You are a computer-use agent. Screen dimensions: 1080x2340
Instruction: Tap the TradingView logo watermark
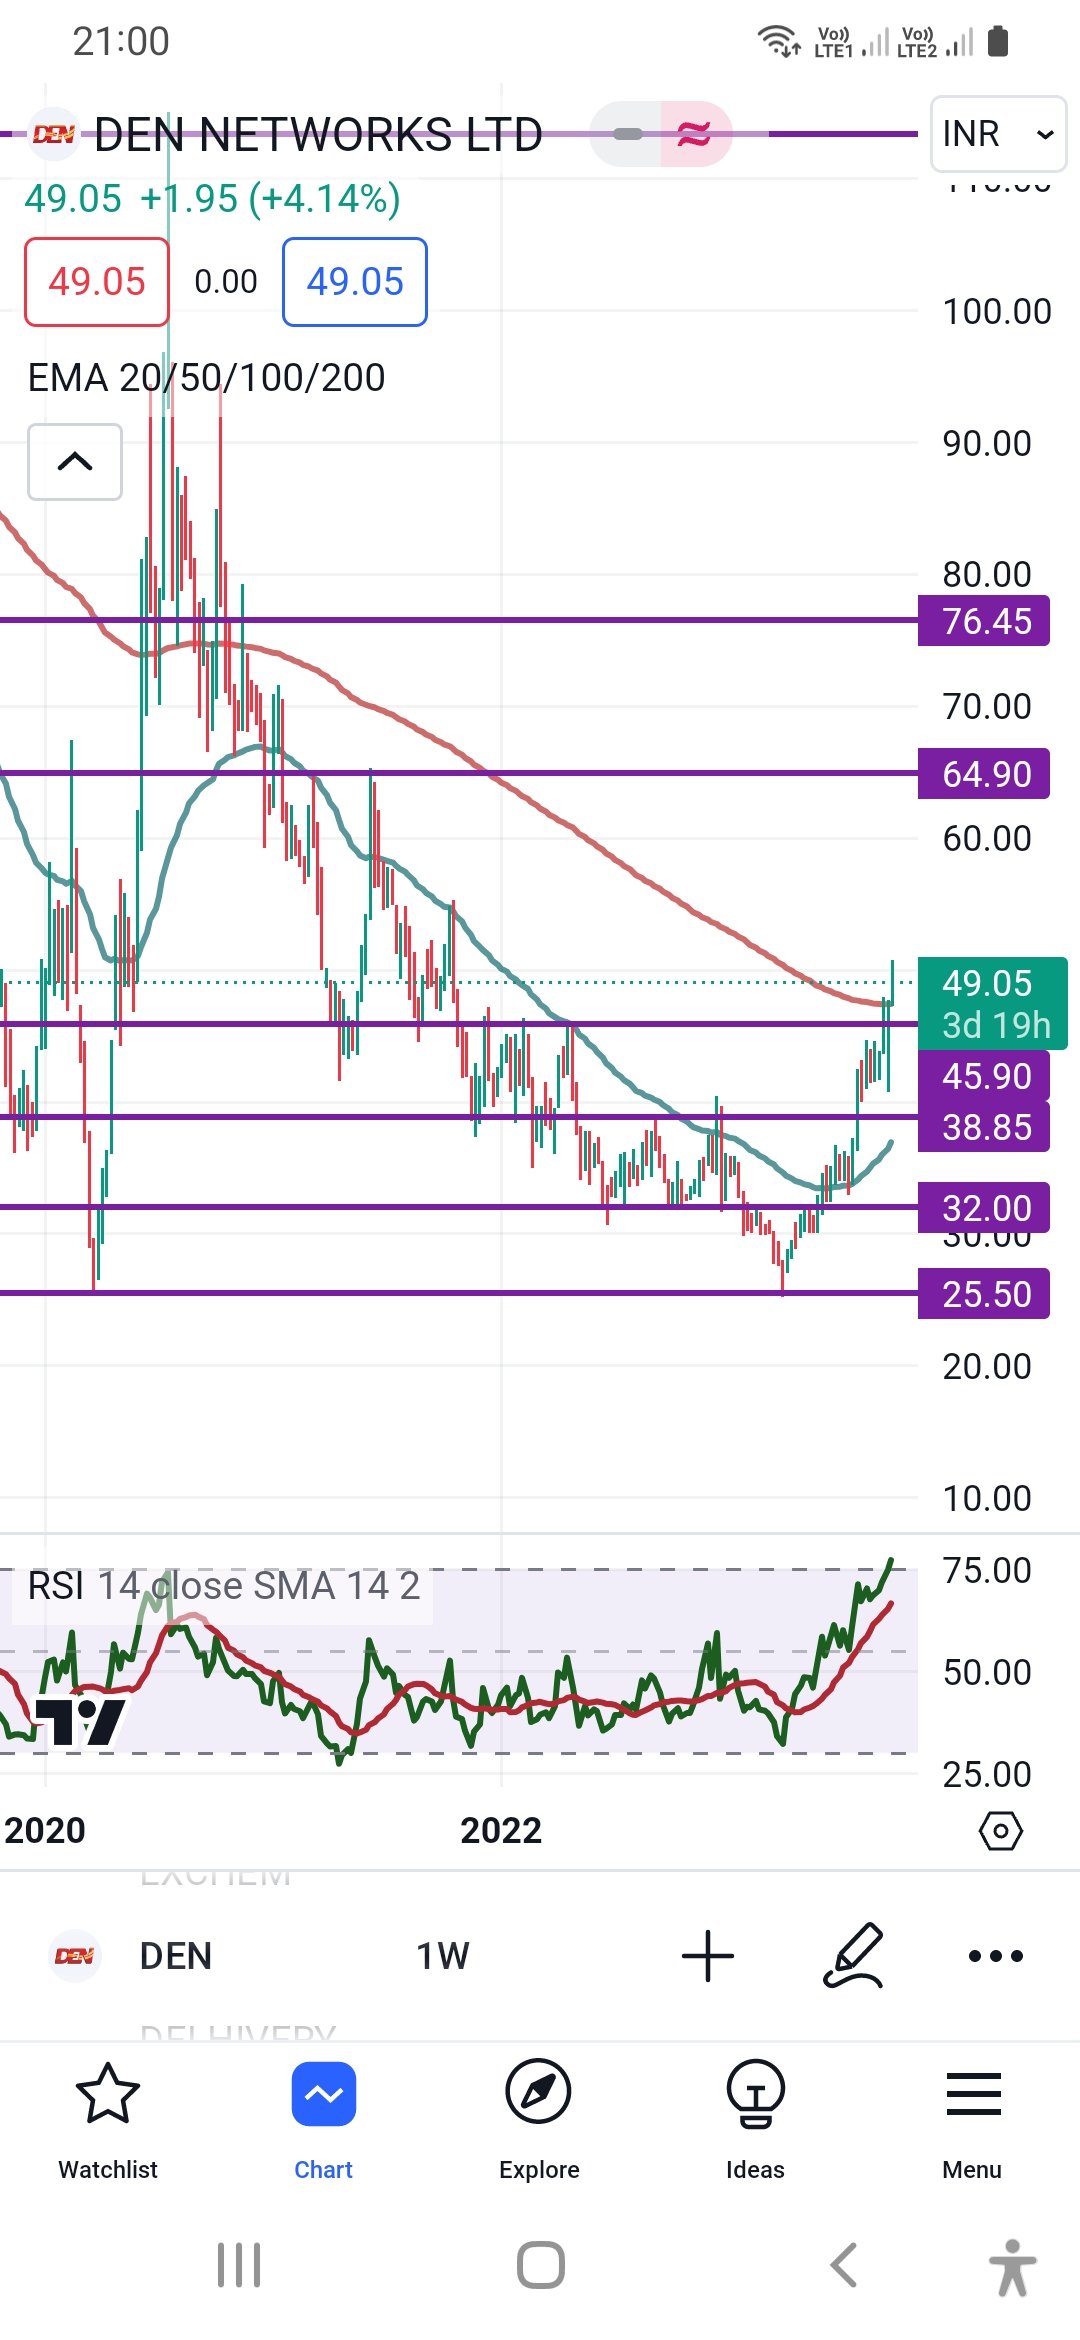pos(80,1721)
